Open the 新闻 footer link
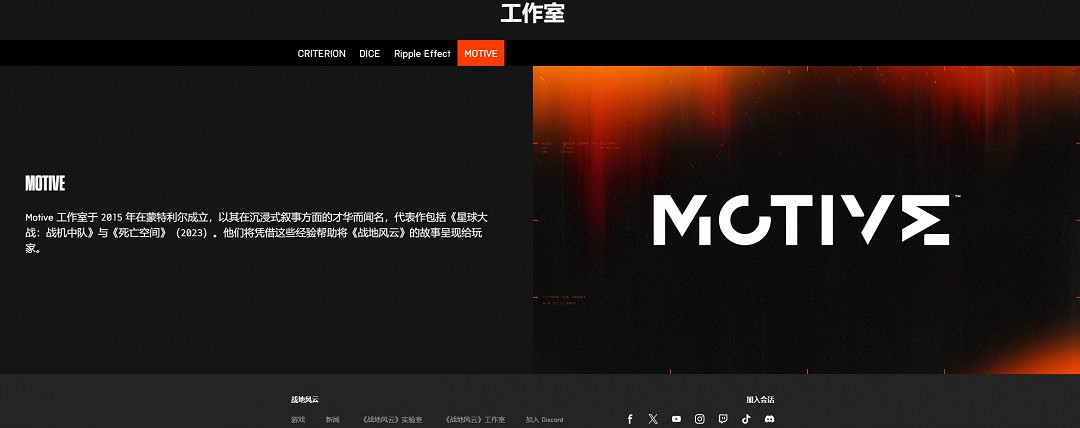 (332, 420)
